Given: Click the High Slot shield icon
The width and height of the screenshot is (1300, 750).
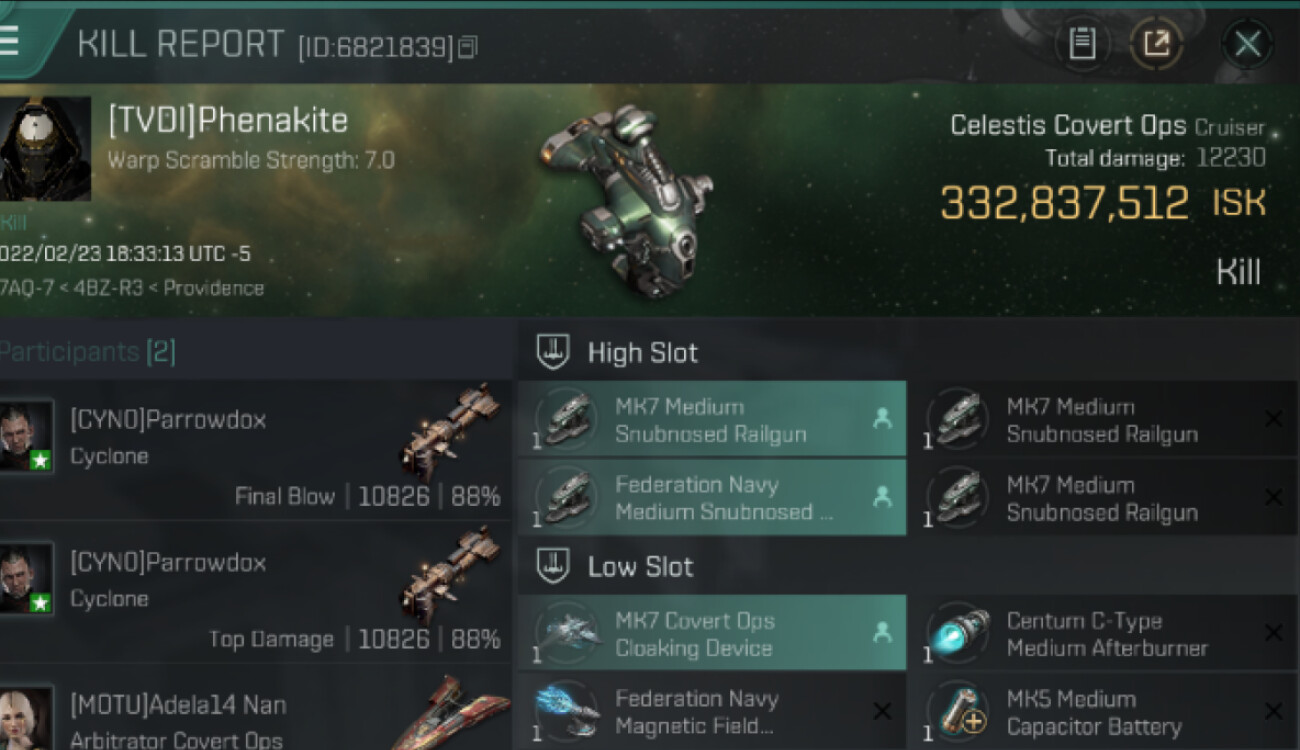Looking at the screenshot, I should point(553,352).
